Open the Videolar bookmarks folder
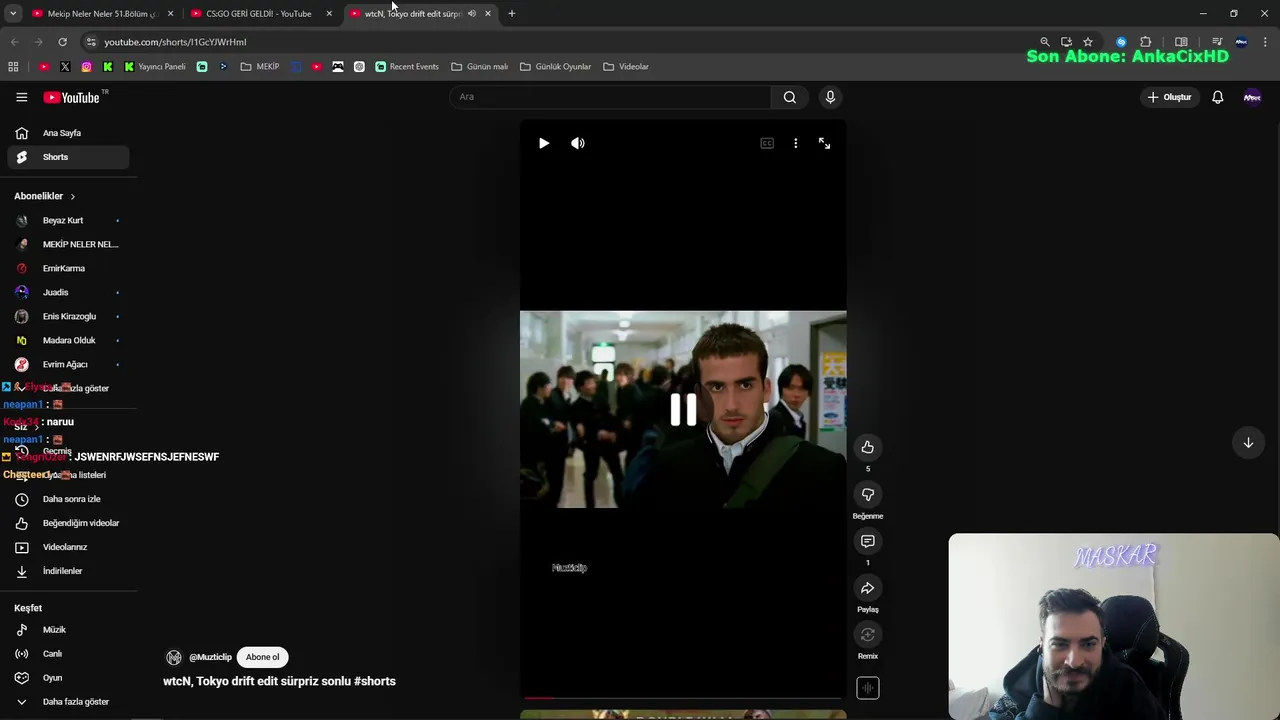The height and width of the screenshot is (720, 1280). (626, 67)
